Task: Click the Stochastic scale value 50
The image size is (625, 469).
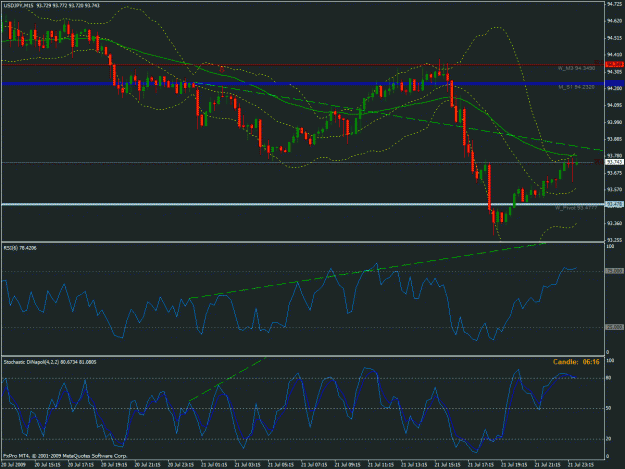Action: tap(609, 408)
